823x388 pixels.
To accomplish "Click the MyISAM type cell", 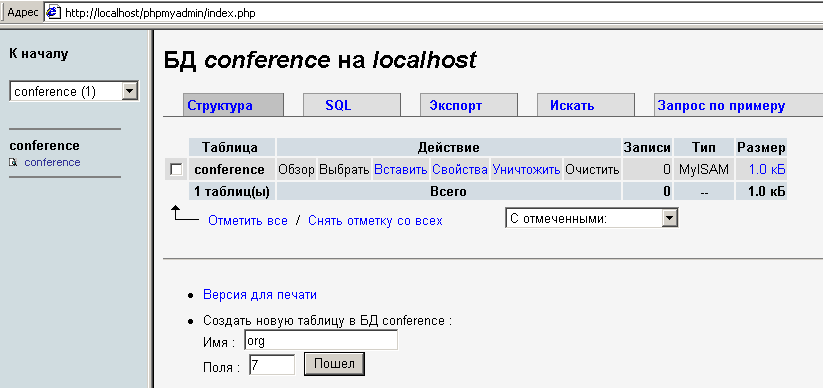I will pos(704,170).
